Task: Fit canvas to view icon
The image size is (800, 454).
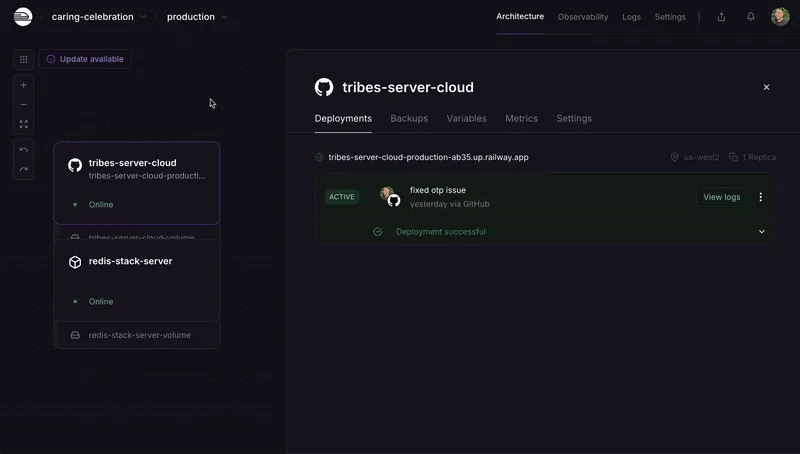Action: pyautogui.click(x=23, y=124)
